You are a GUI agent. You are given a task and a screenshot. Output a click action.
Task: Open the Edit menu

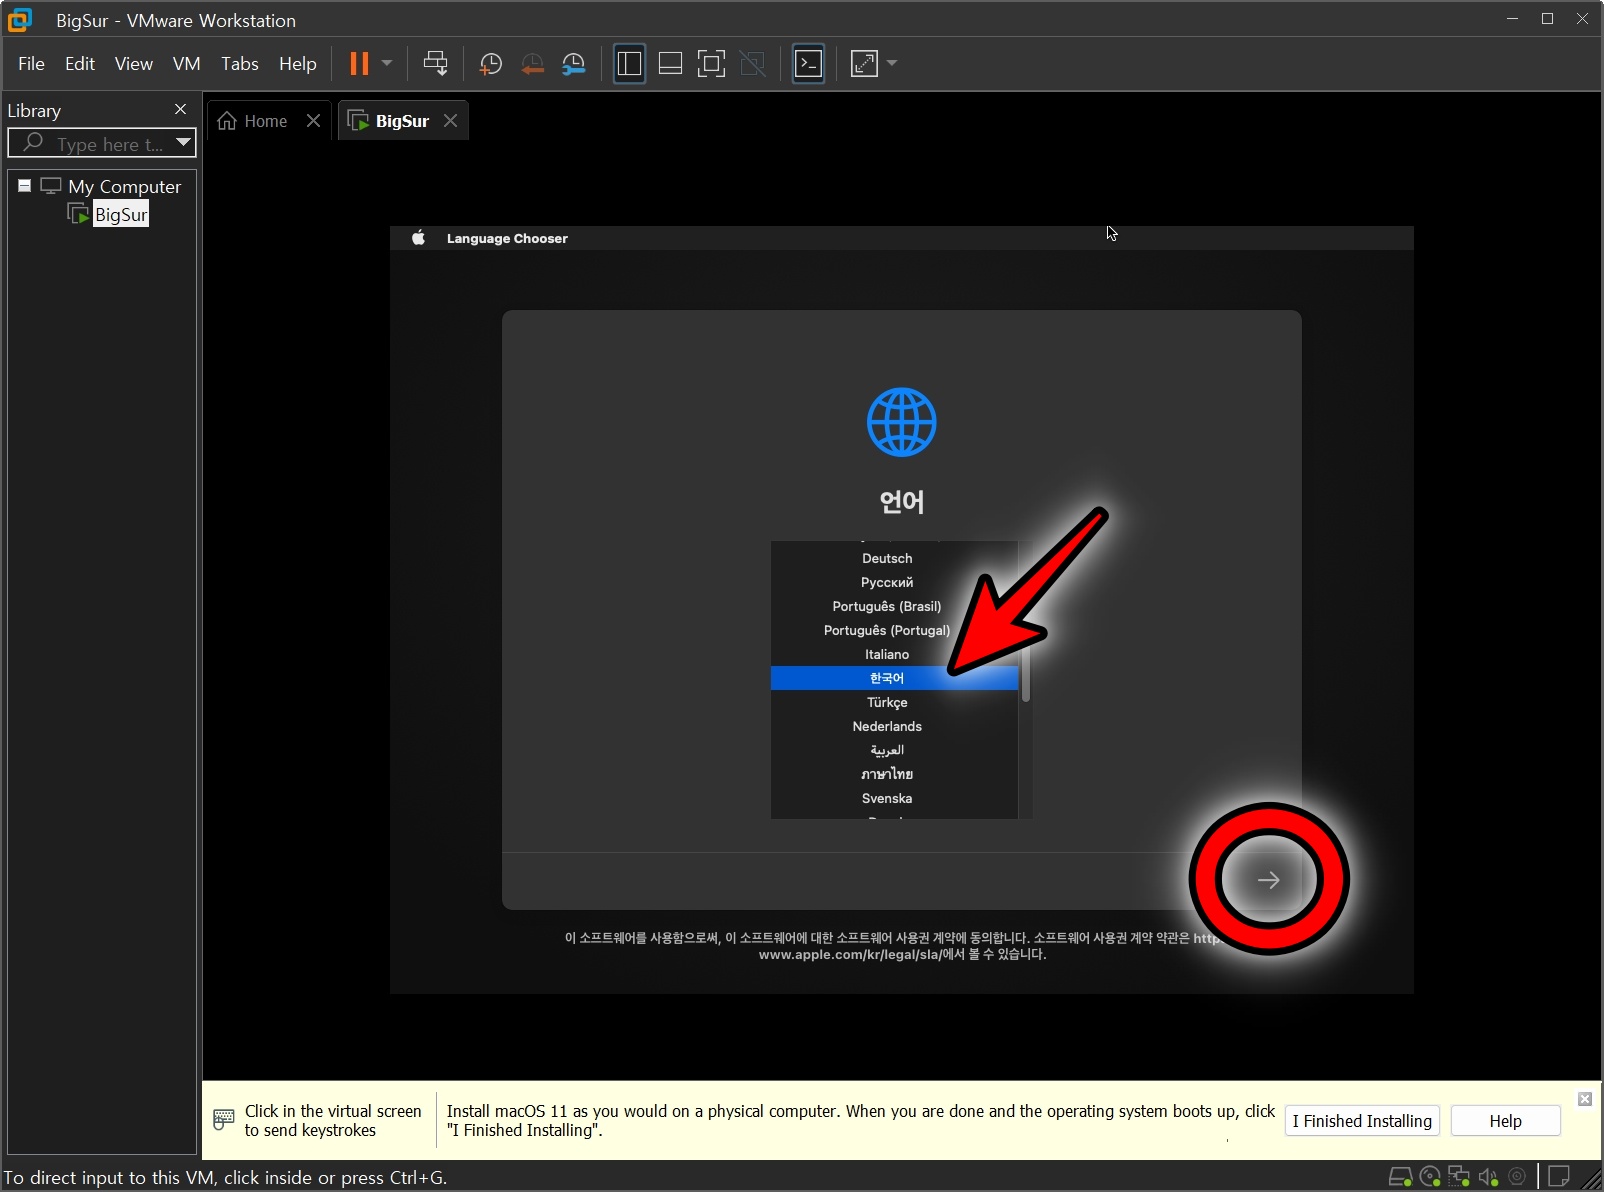point(80,64)
